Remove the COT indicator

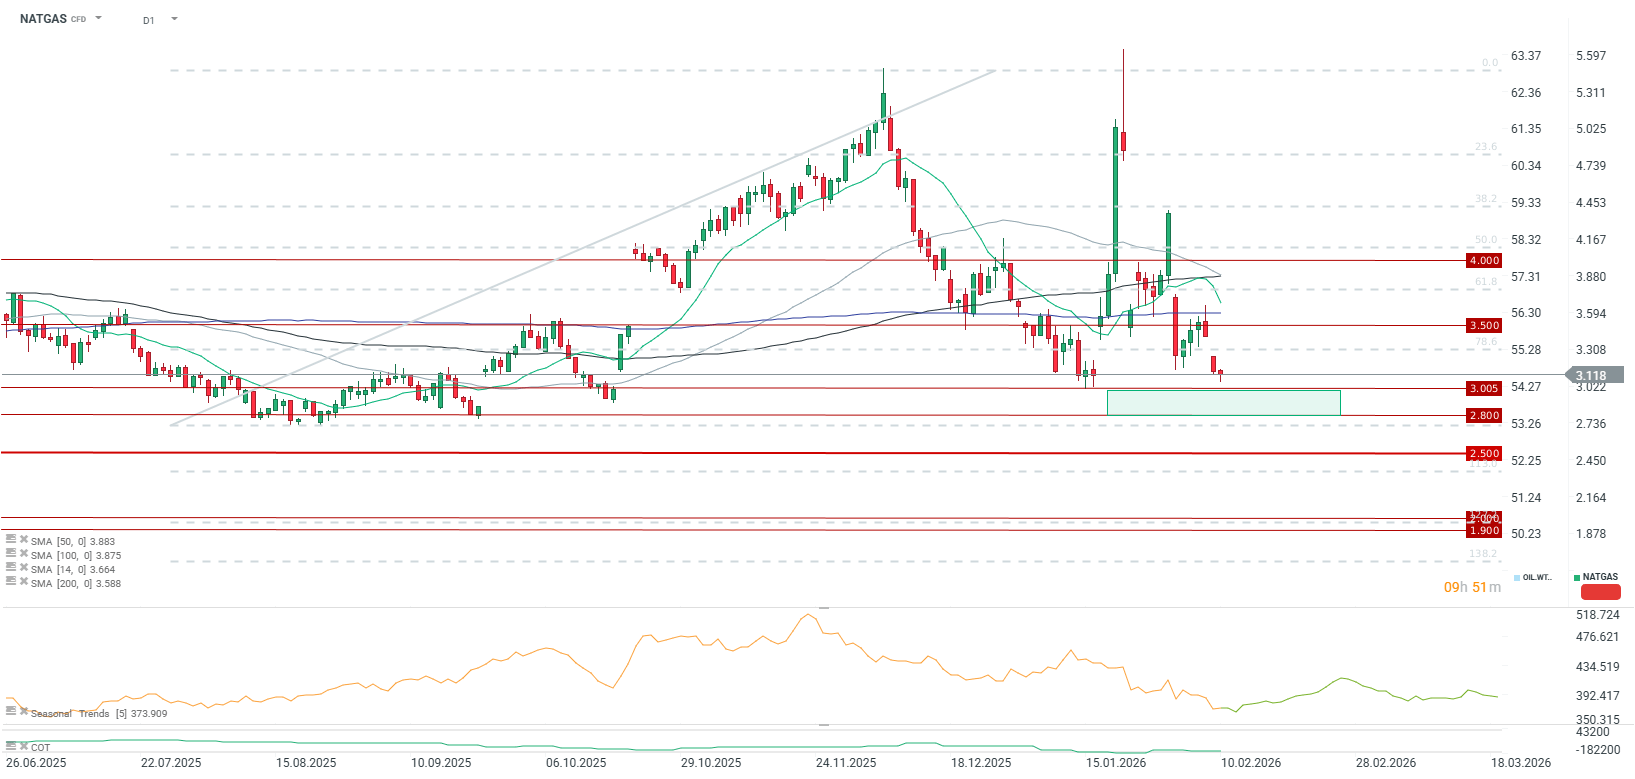click(23, 746)
